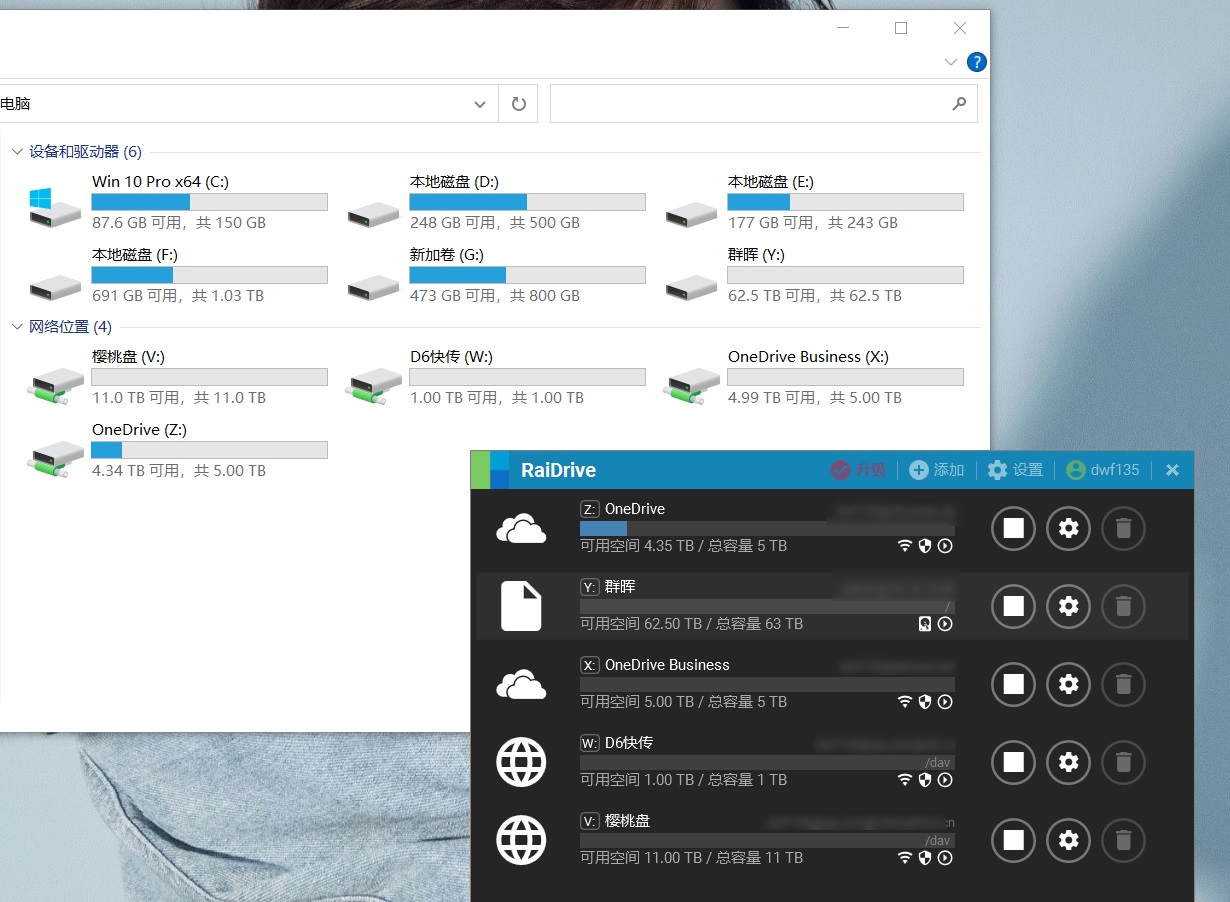Focus the Explorer search box
Viewport: 1230px width, 902px height.
click(764, 104)
